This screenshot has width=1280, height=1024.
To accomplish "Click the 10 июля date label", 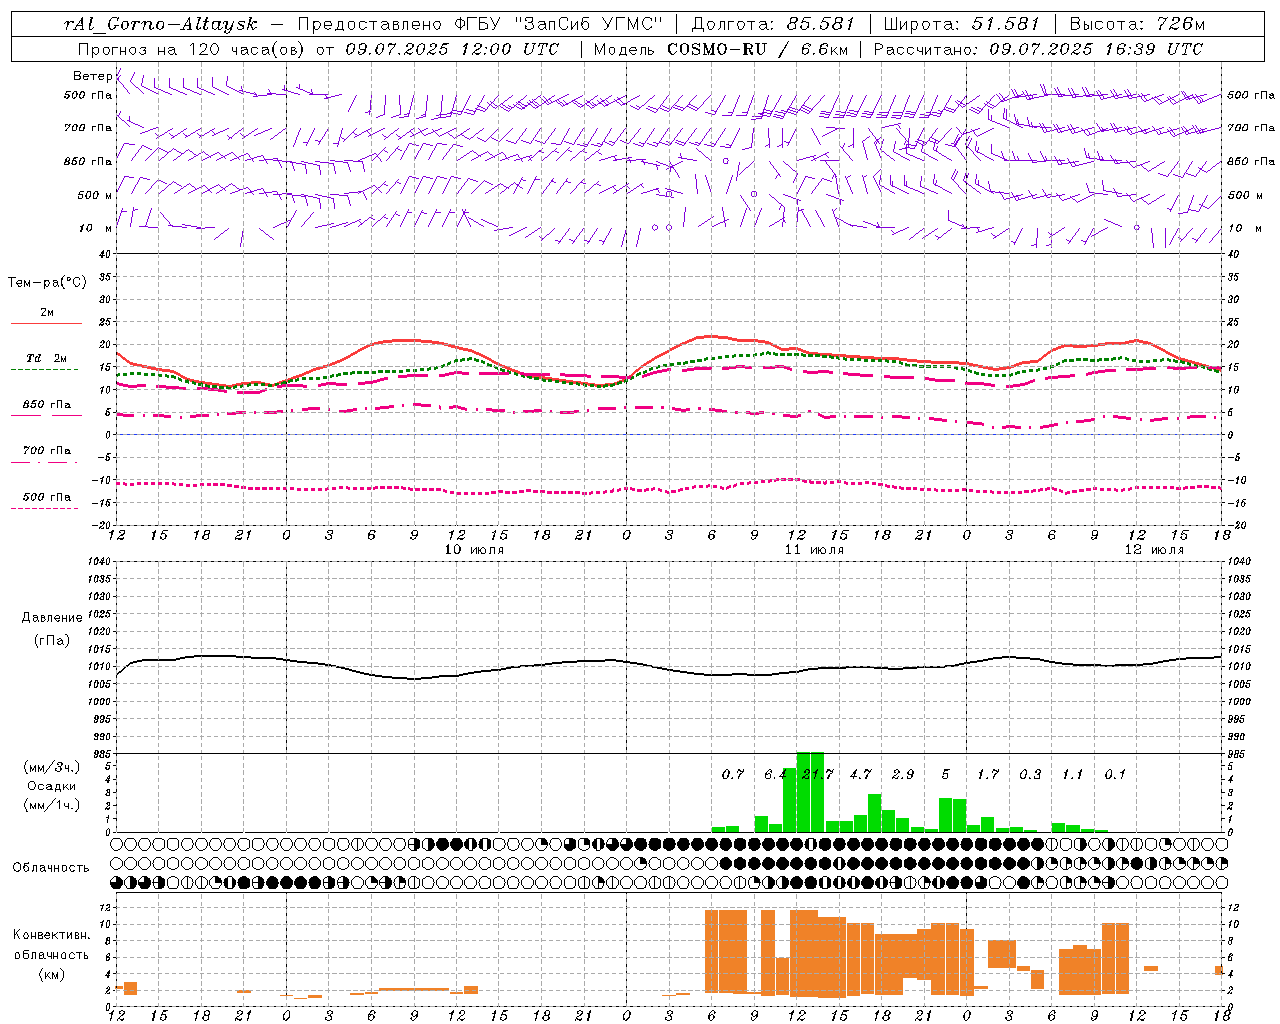I will click(474, 550).
